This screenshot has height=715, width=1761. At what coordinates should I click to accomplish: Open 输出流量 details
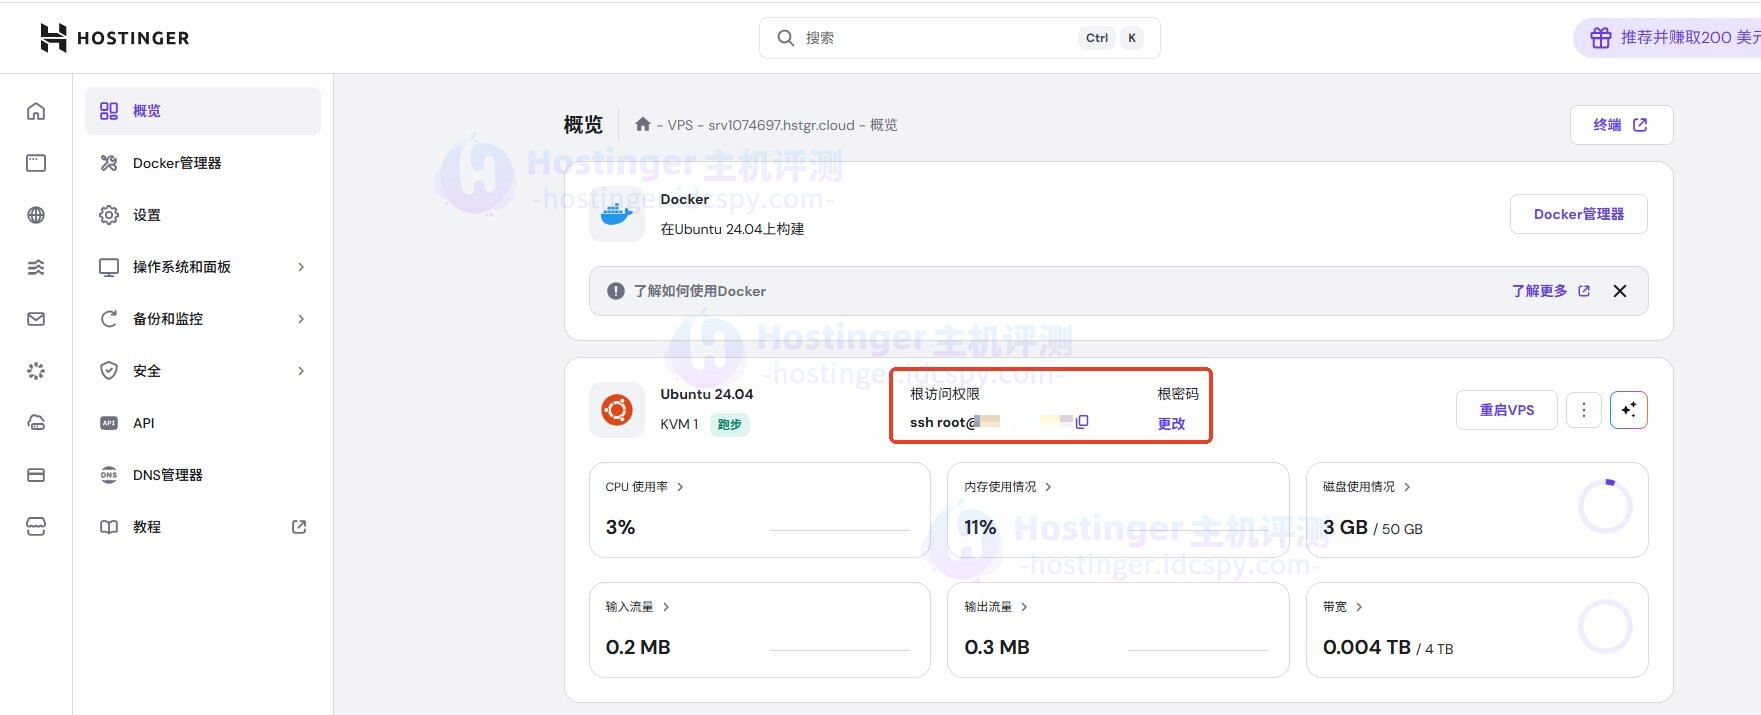click(996, 607)
